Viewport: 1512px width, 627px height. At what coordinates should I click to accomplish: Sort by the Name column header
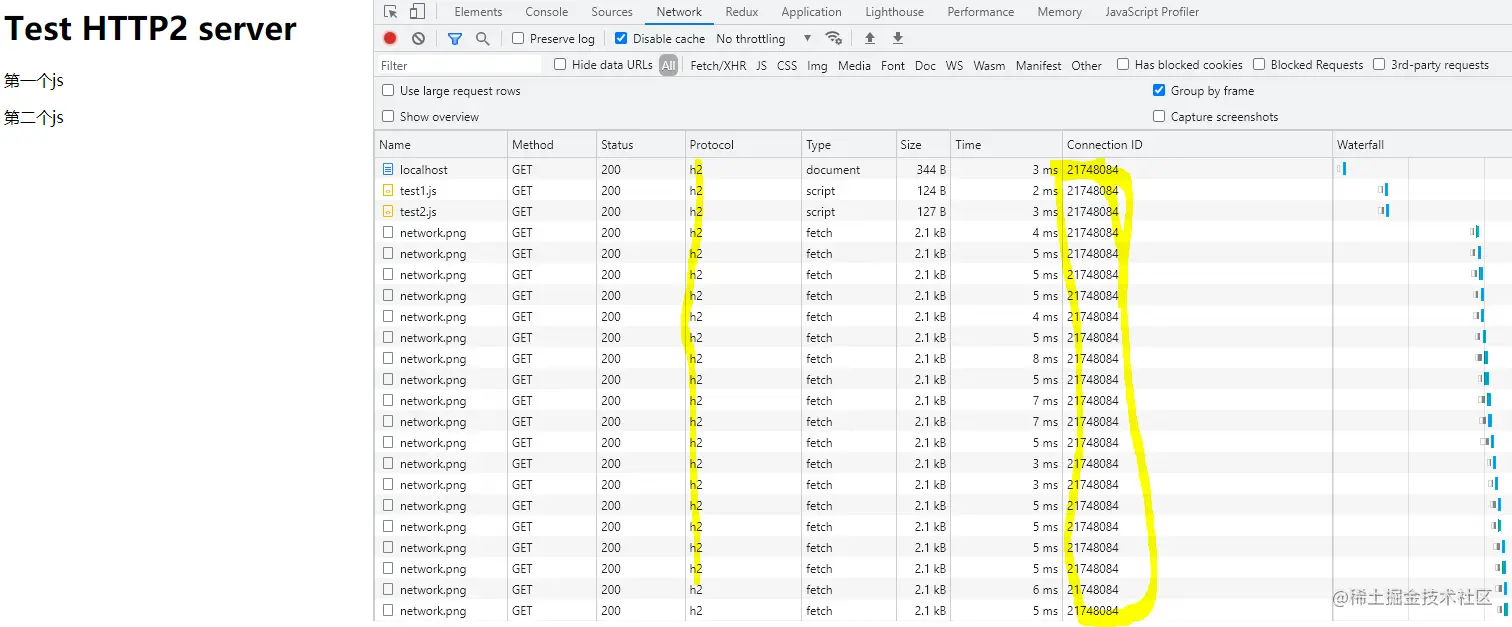(x=441, y=144)
